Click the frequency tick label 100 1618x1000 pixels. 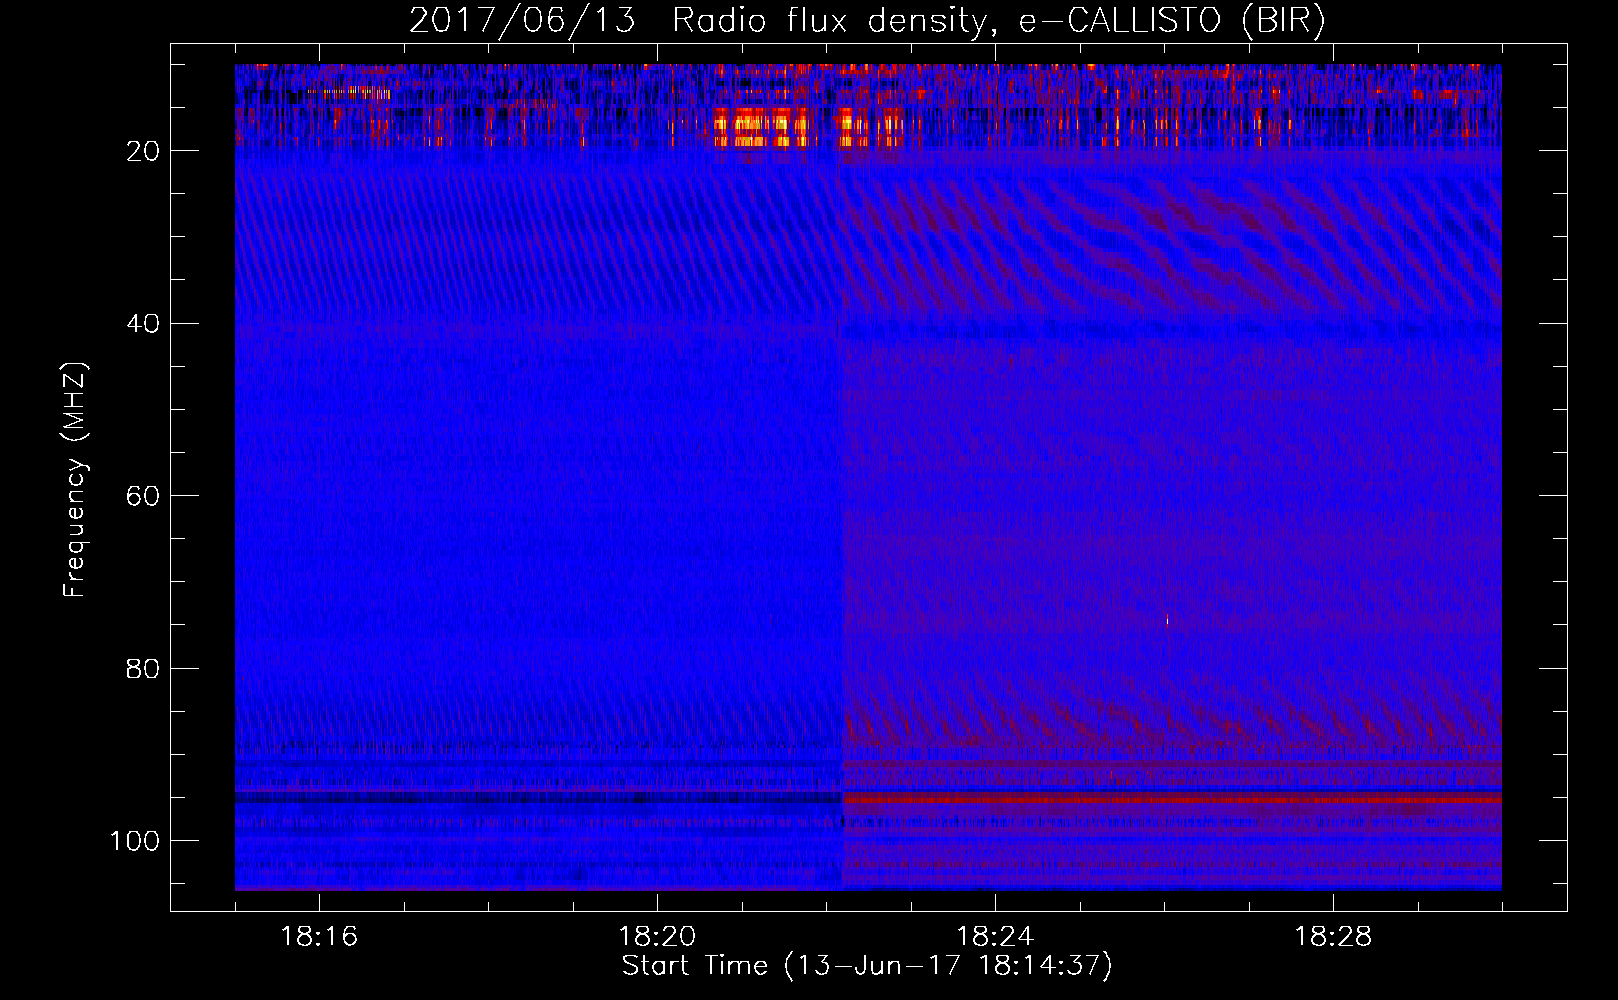pyautogui.click(x=135, y=841)
